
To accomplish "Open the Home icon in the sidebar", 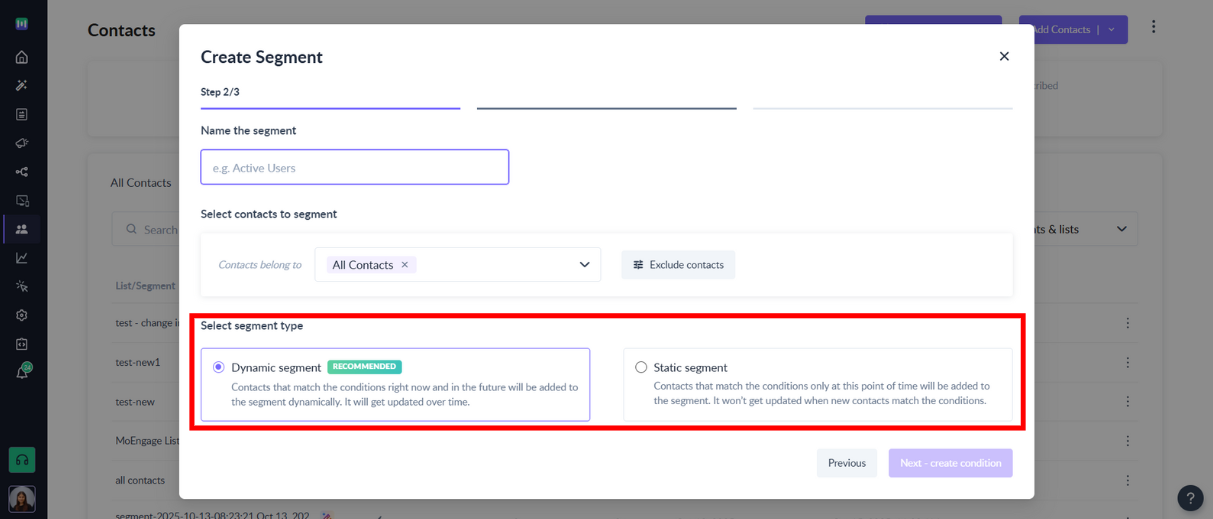I will [x=22, y=57].
